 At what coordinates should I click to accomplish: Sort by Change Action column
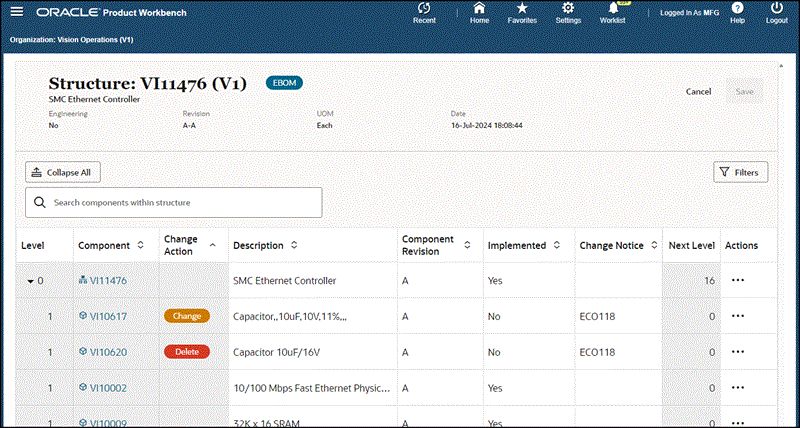[213, 245]
